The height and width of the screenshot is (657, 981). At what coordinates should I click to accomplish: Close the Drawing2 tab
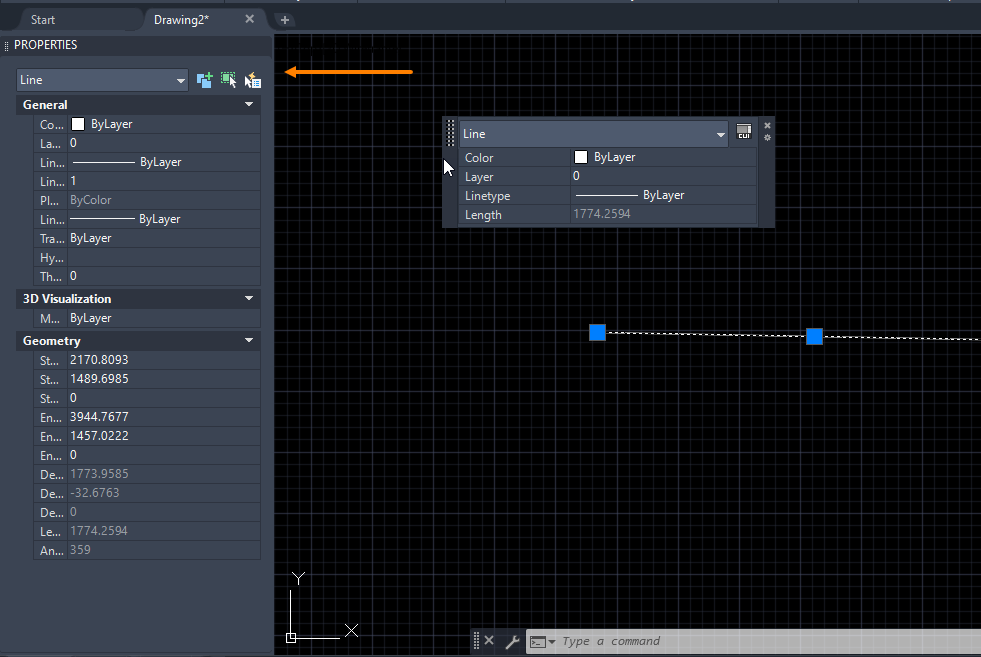tap(250, 19)
